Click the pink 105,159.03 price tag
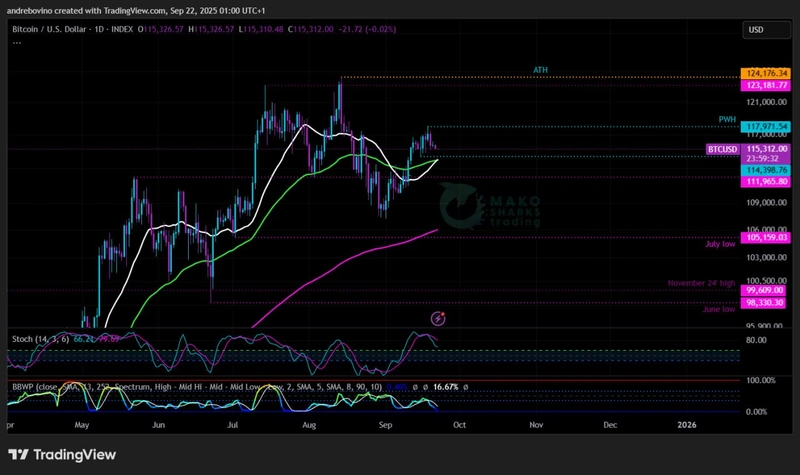Viewport: 800px width, 475px height. pos(767,238)
